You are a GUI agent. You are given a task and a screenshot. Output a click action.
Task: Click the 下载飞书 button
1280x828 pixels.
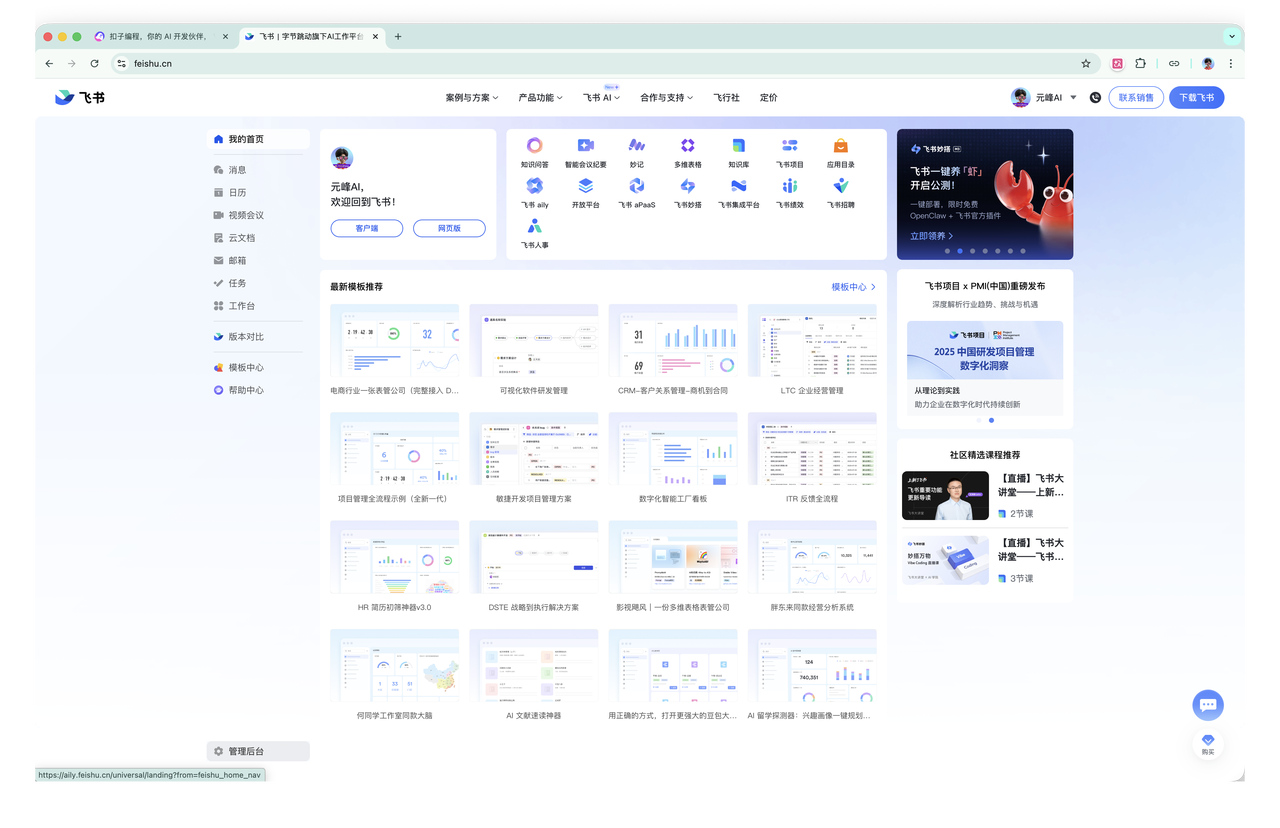point(1197,98)
